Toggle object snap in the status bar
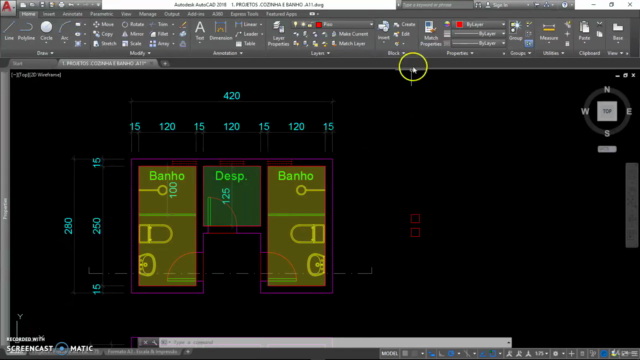Image resolution: width=640 pixels, height=360 pixels. pos(493,353)
